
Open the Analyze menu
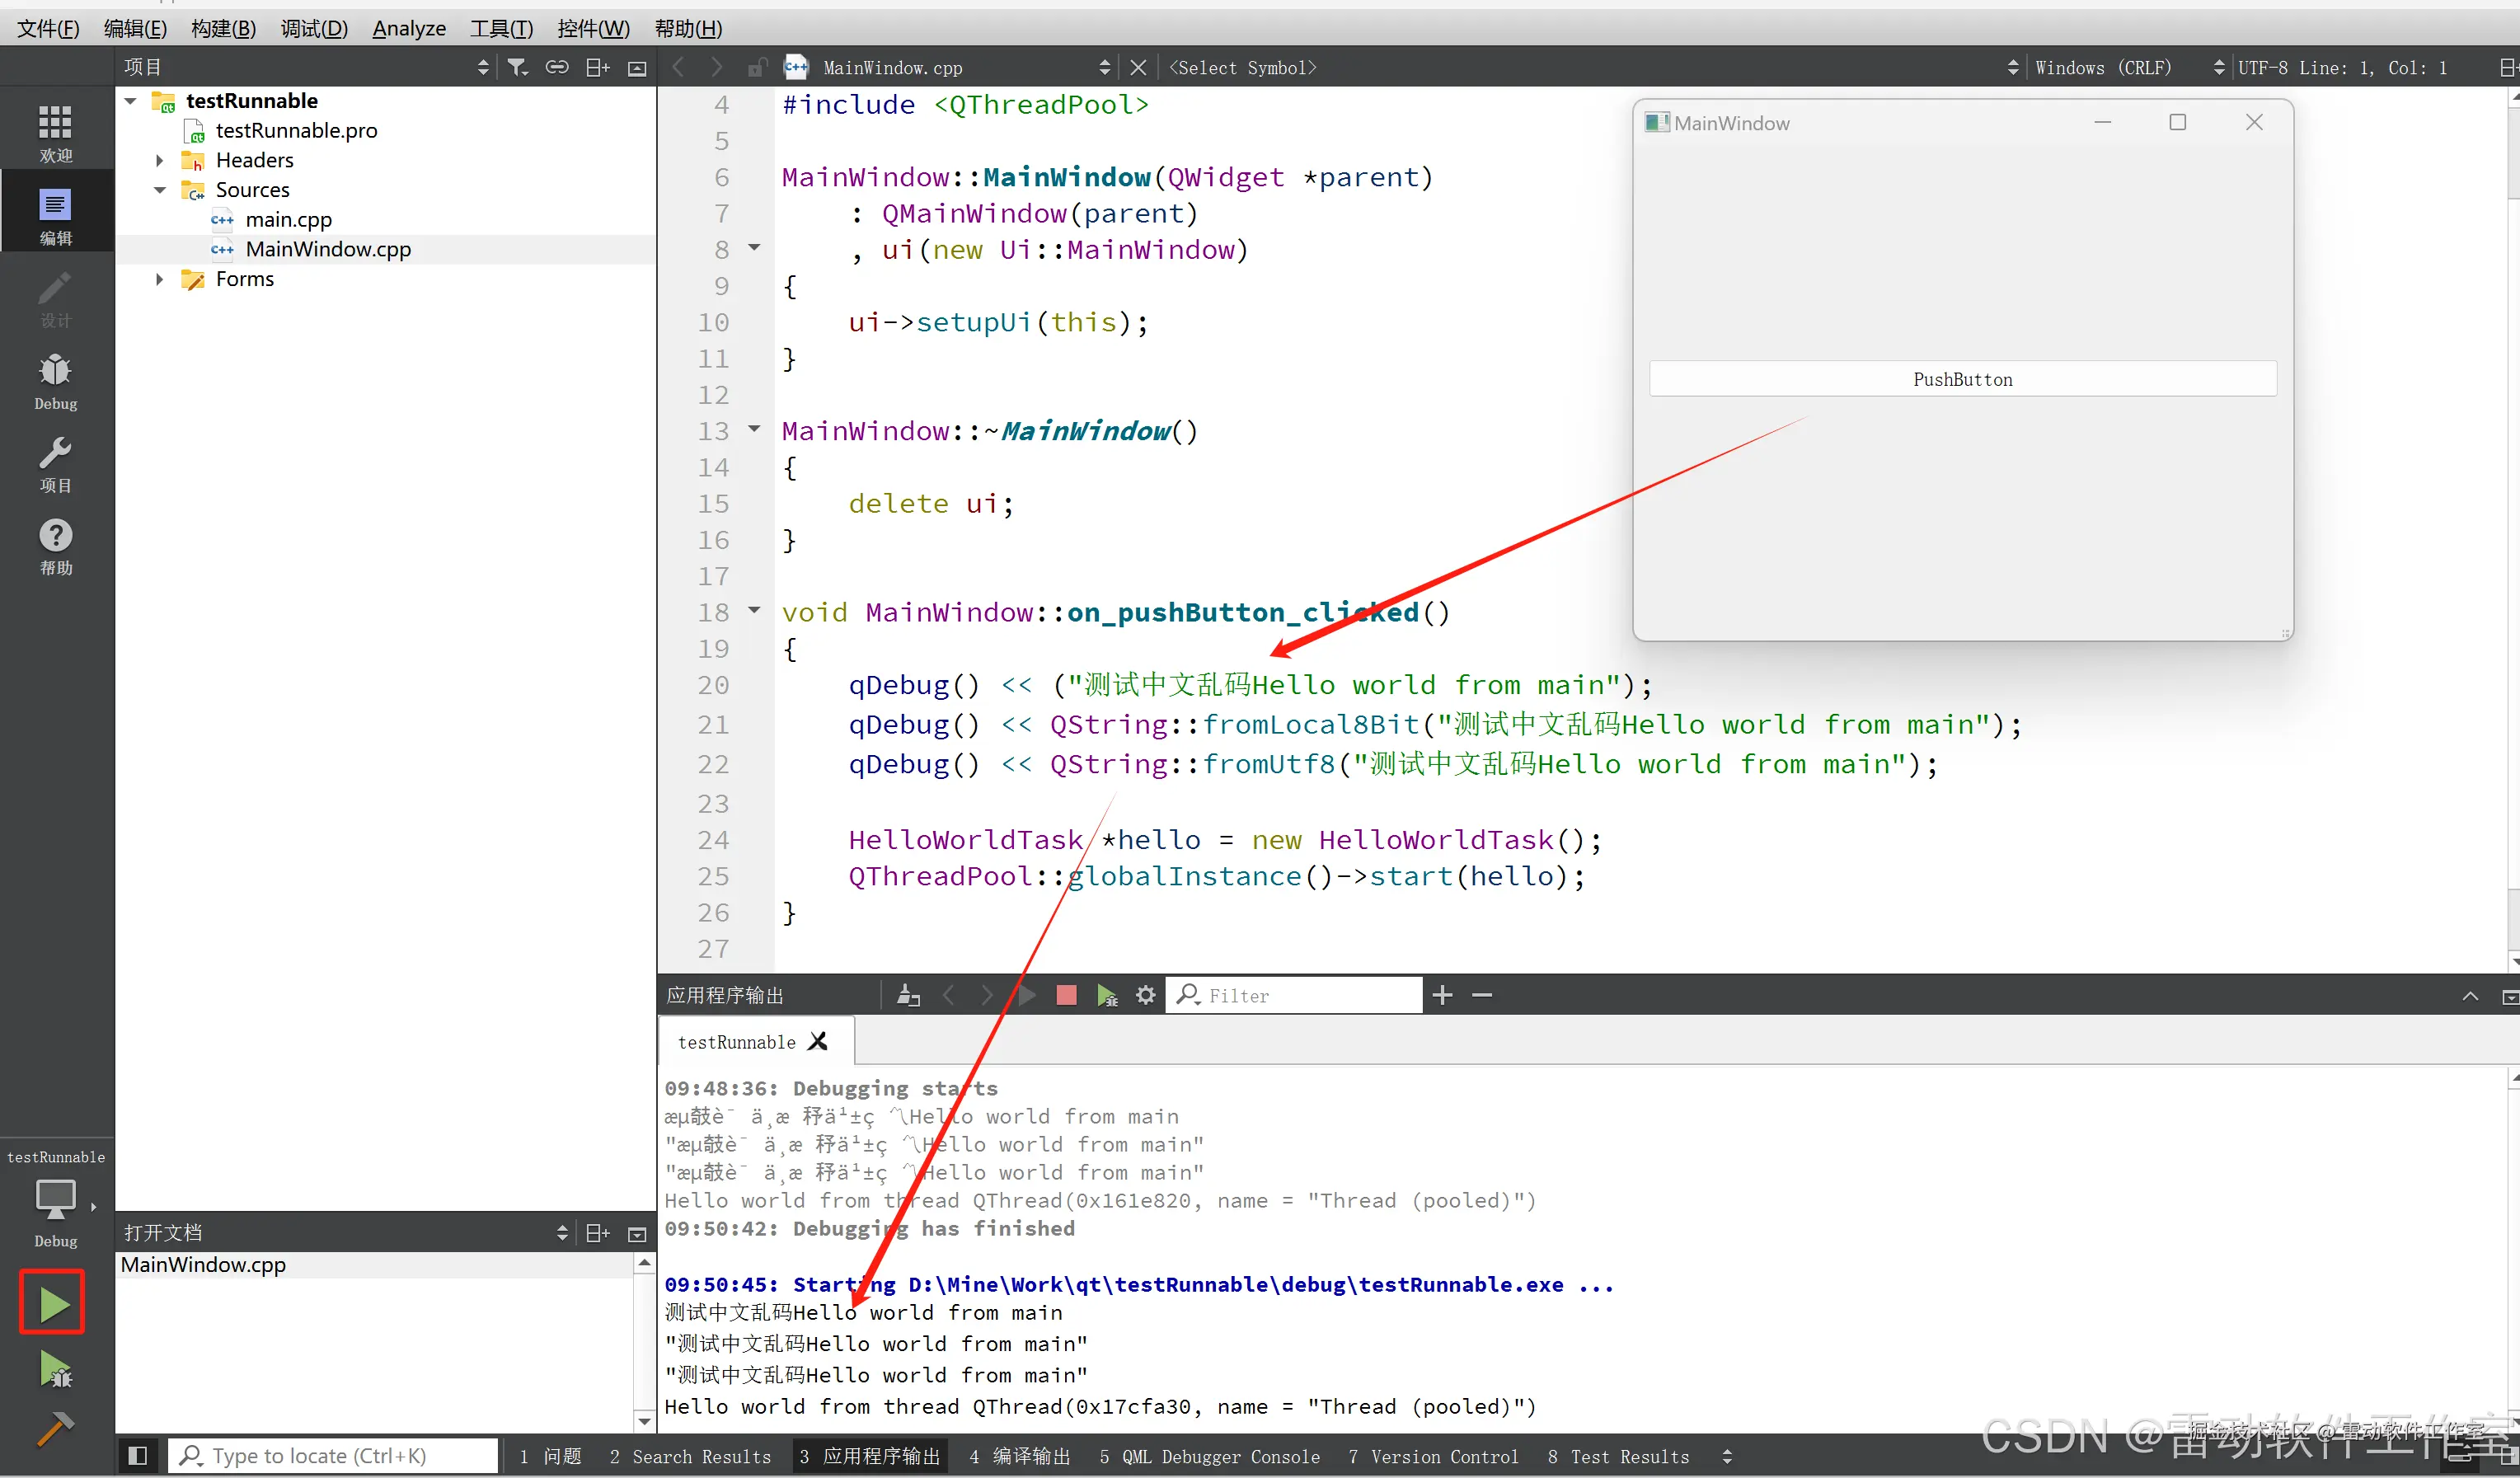[x=408, y=28]
